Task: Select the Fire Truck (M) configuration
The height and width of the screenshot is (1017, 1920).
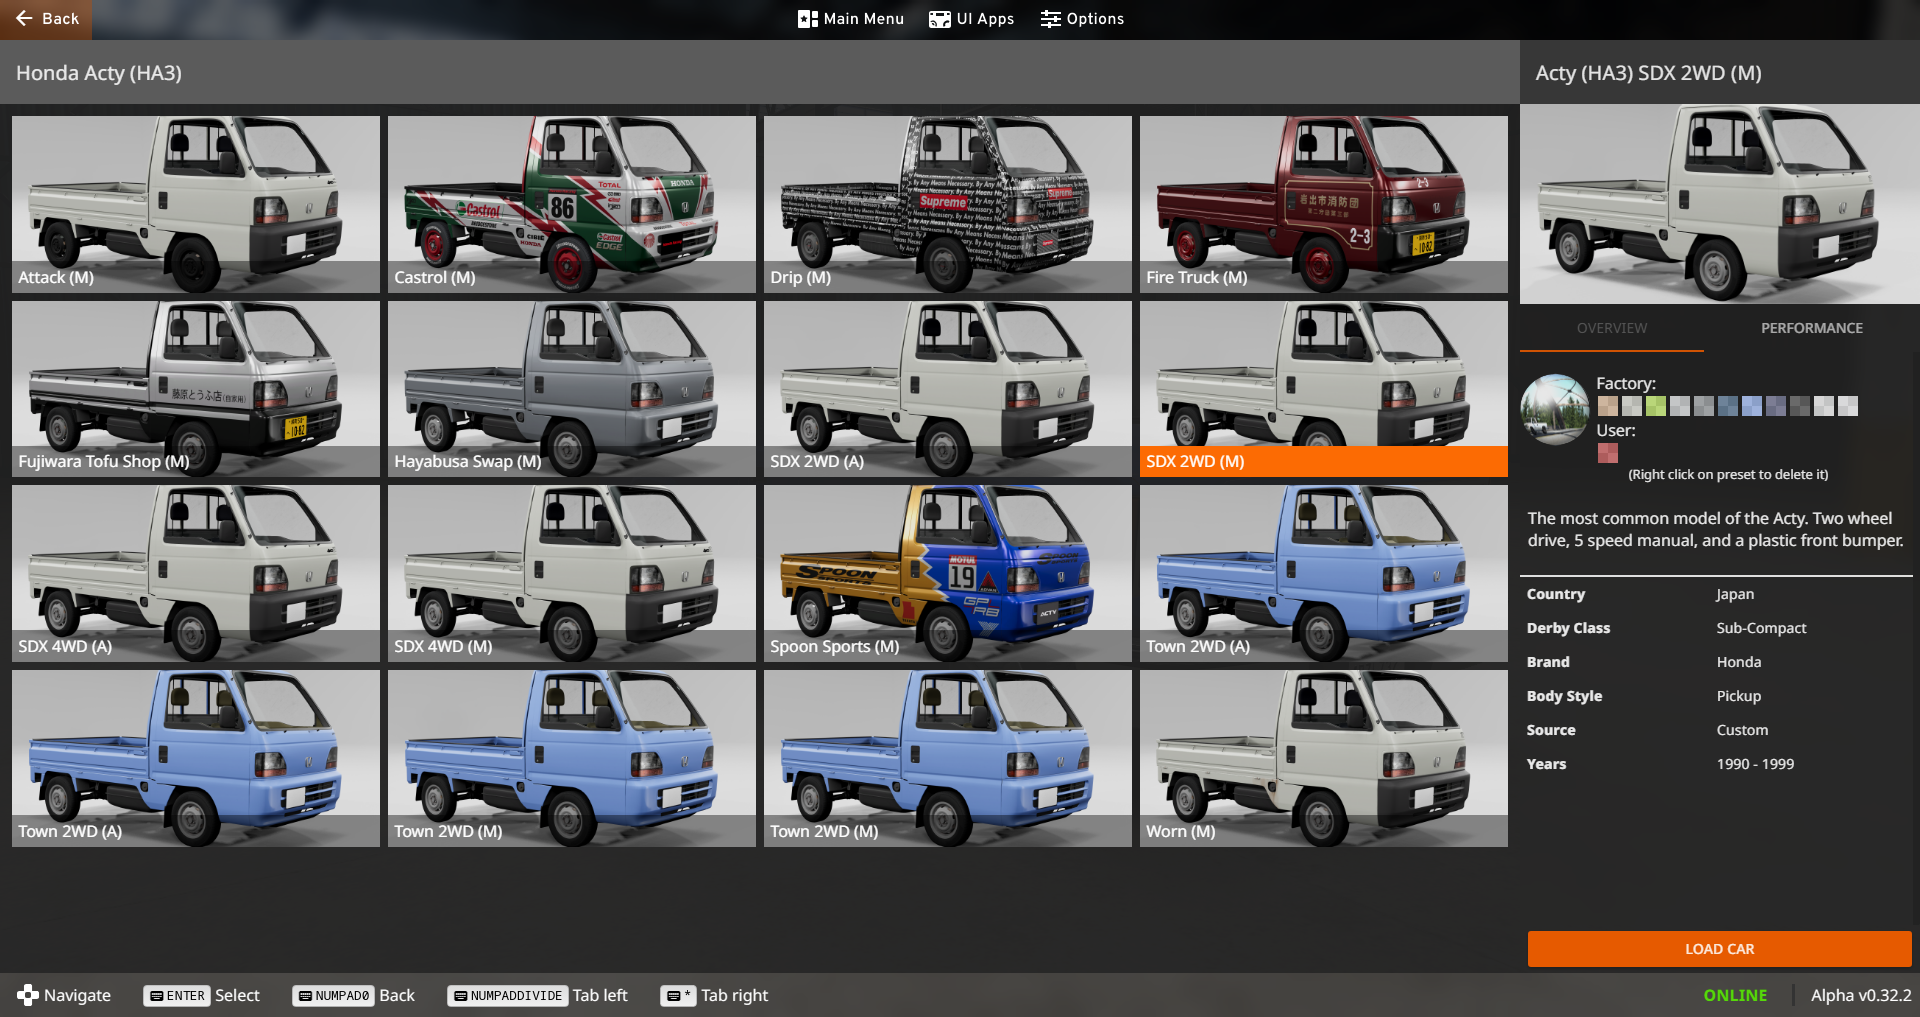Action: (1323, 204)
